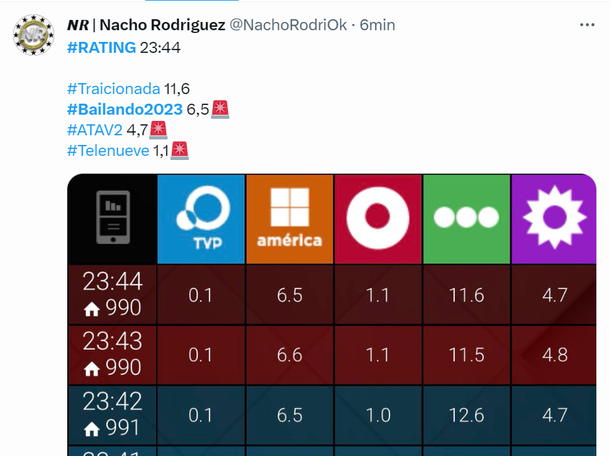This screenshot has width=610, height=456.
Task: Open the three-dot more options menu
Action: point(587,25)
